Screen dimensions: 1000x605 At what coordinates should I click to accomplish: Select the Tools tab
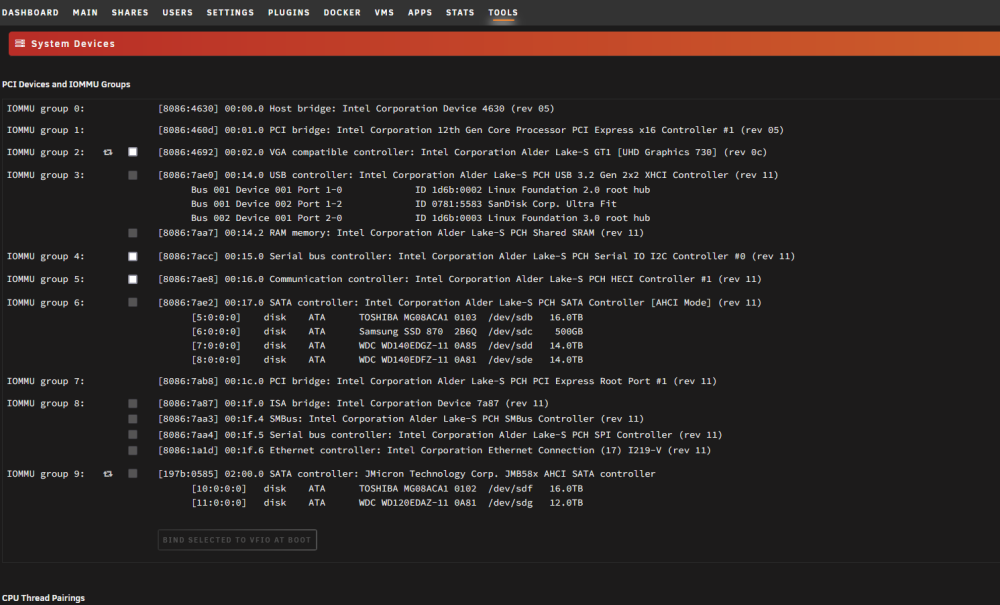pos(503,12)
